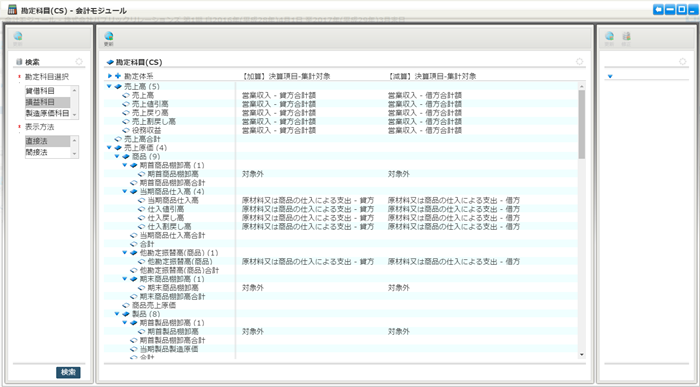The height and width of the screenshot is (387, 700).
Task: Collapse the 売上高 (5) tree node
Action: coord(109,86)
